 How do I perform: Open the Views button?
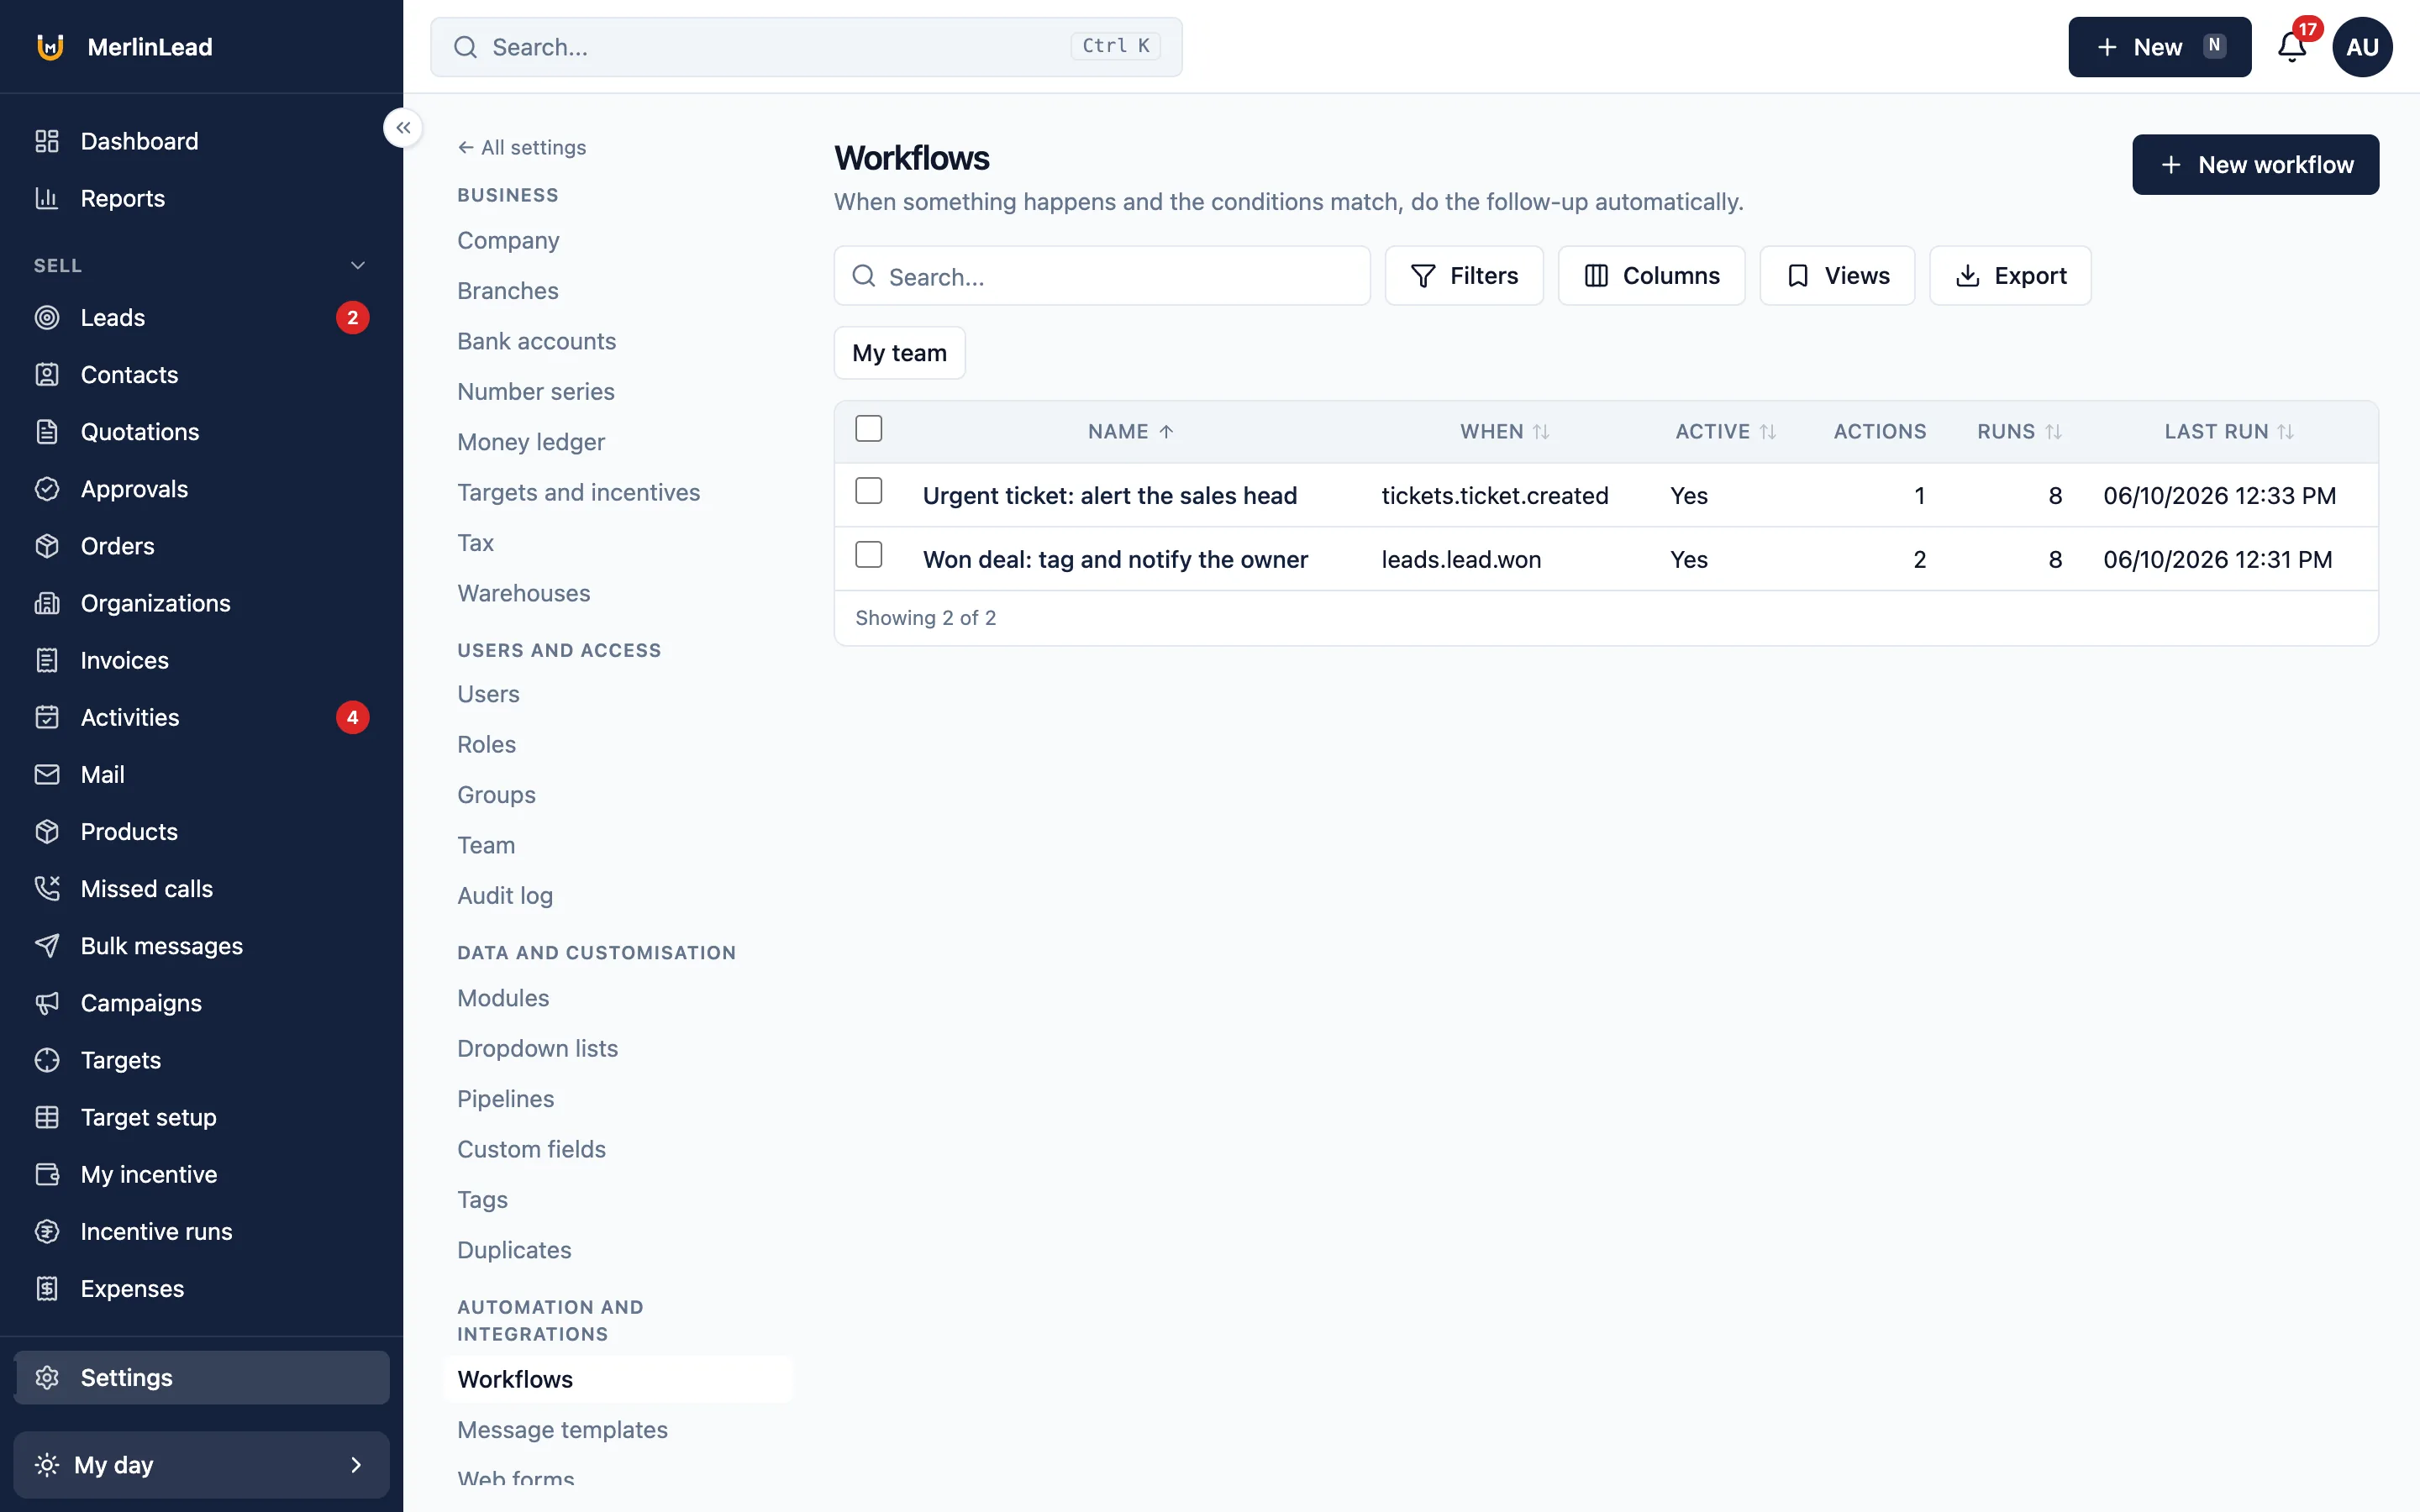1837,276
